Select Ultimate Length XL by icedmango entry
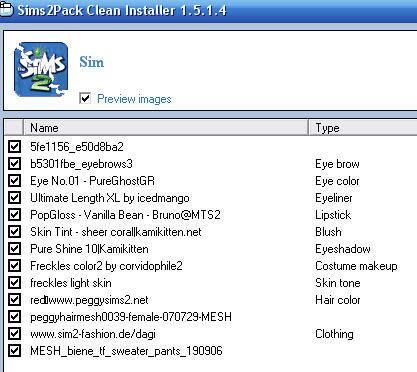417x372 pixels. [110, 198]
